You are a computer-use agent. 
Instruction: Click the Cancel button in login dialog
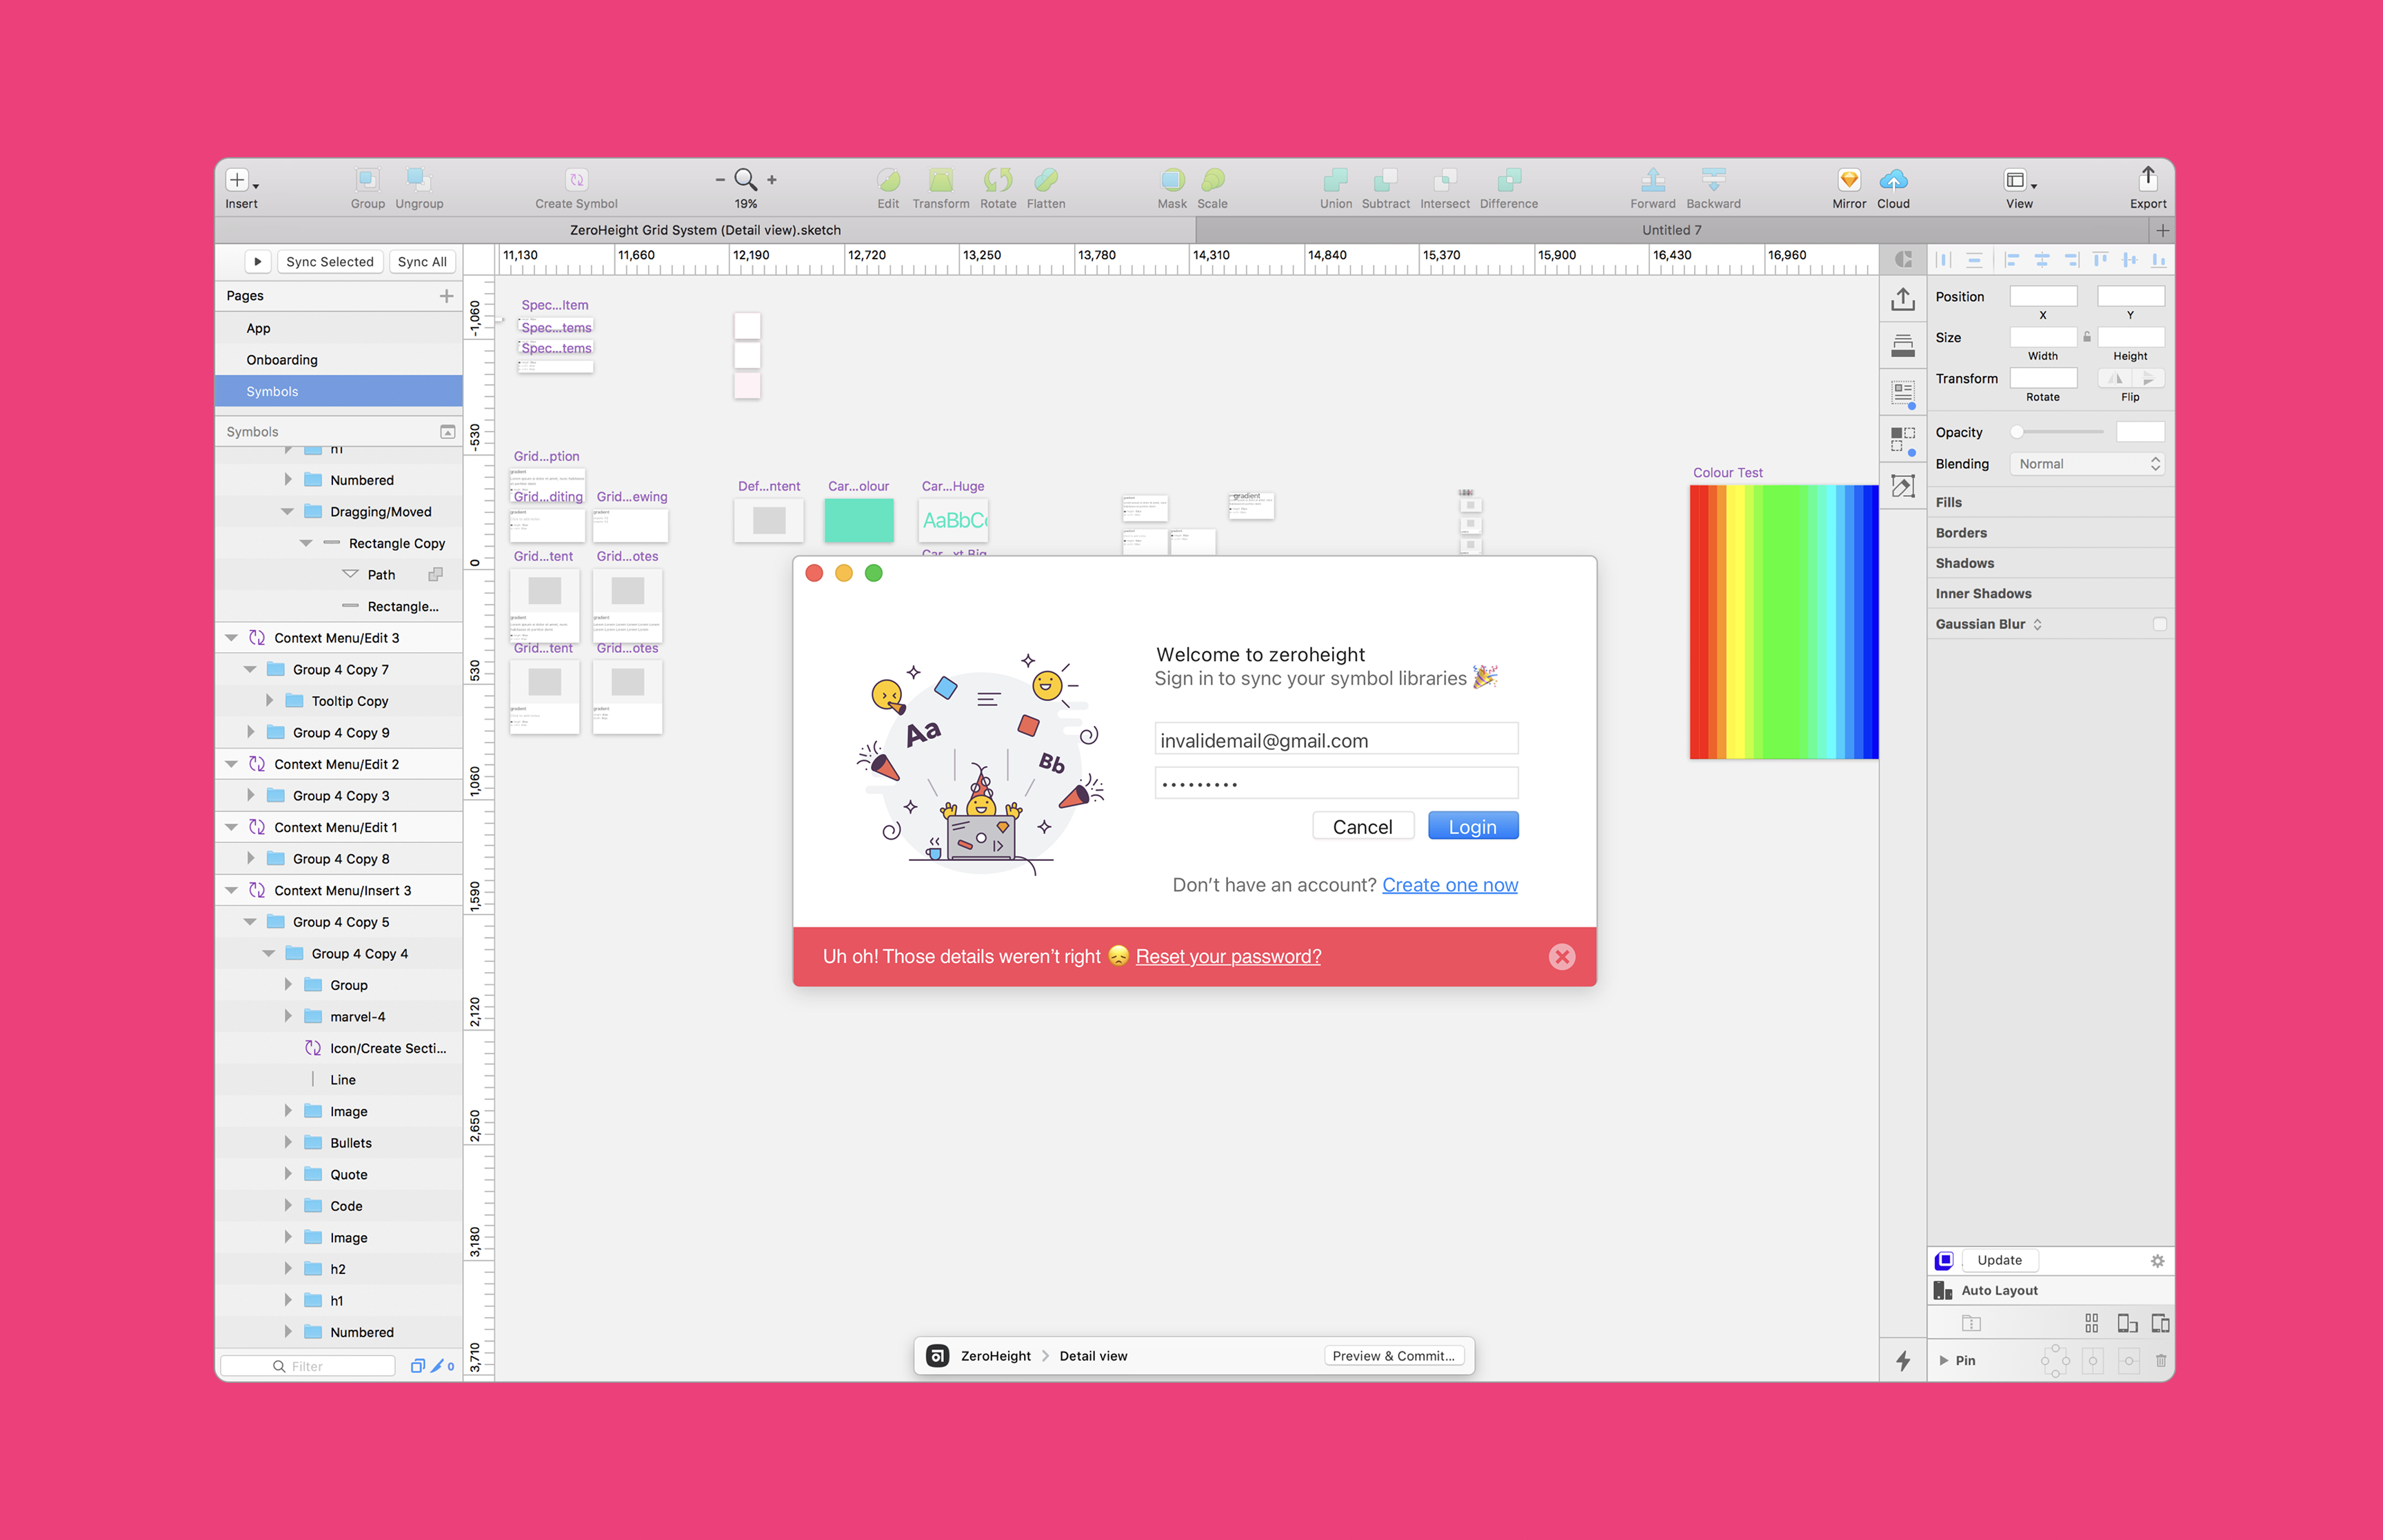click(x=1362, y=827)
